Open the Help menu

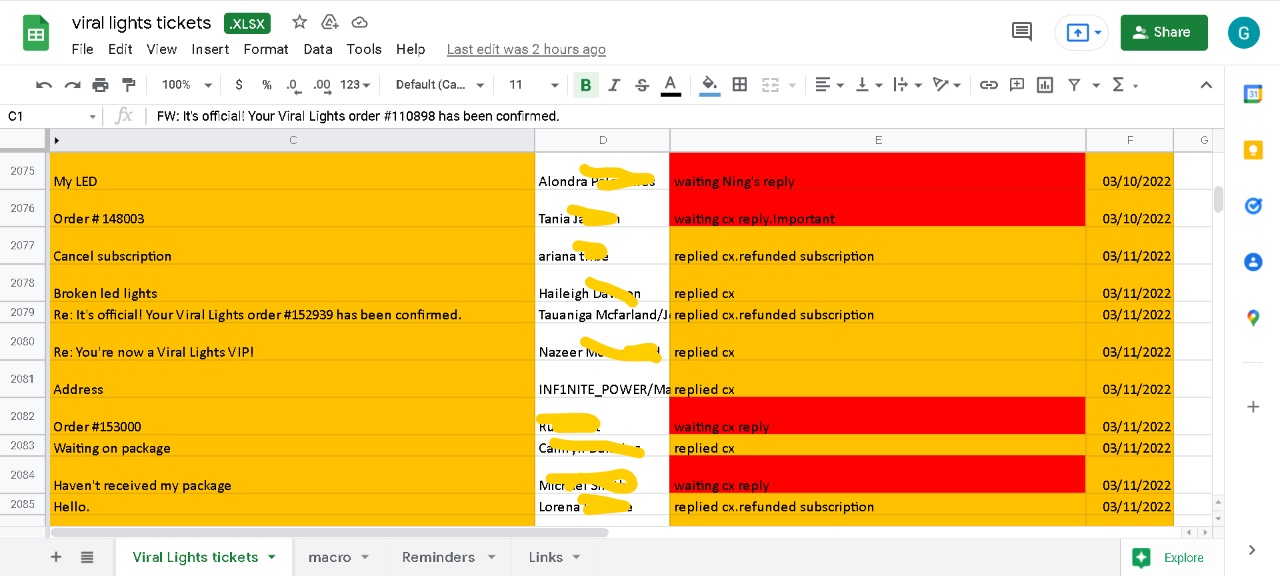click(411, 49)
